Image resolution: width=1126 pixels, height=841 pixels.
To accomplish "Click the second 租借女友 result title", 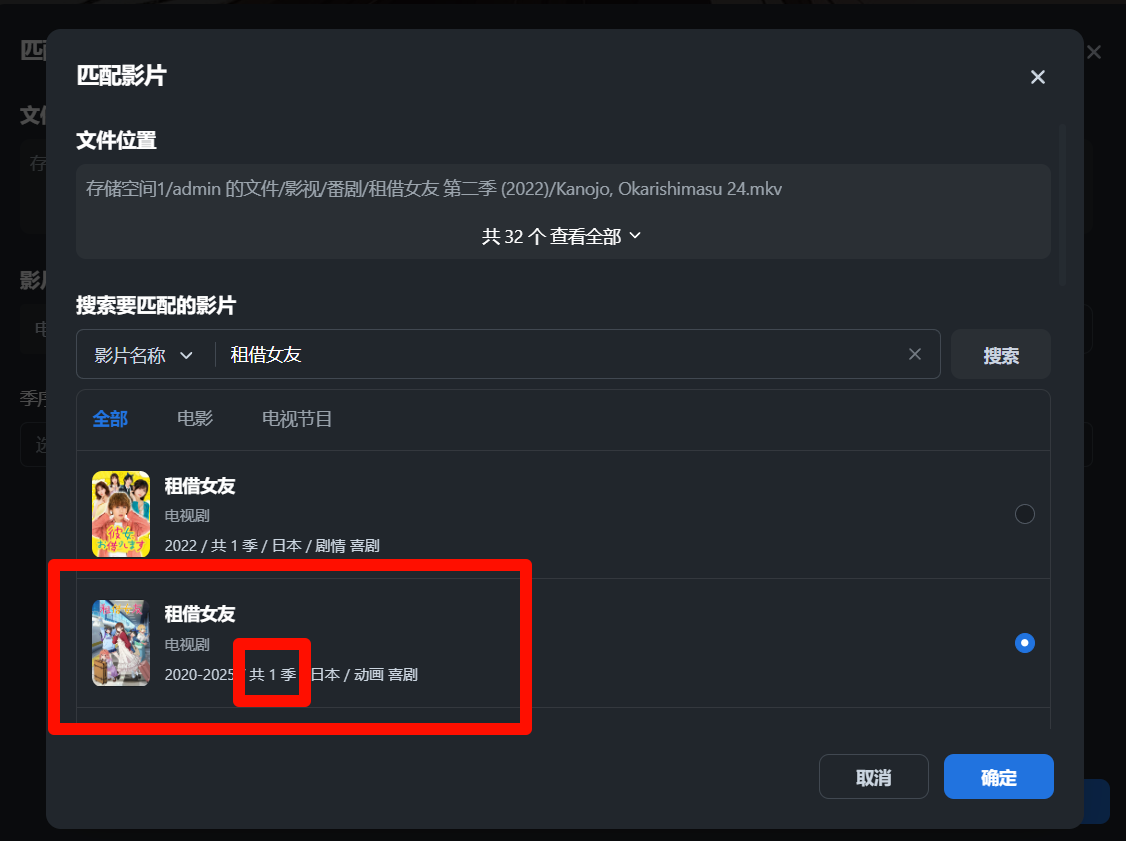I will pos(200,614).
